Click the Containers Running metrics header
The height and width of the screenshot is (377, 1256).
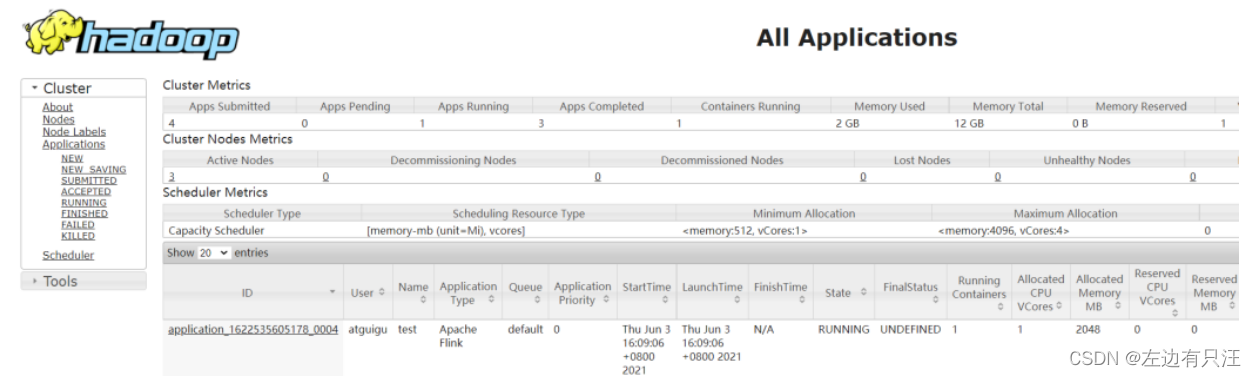pos(750,106)
